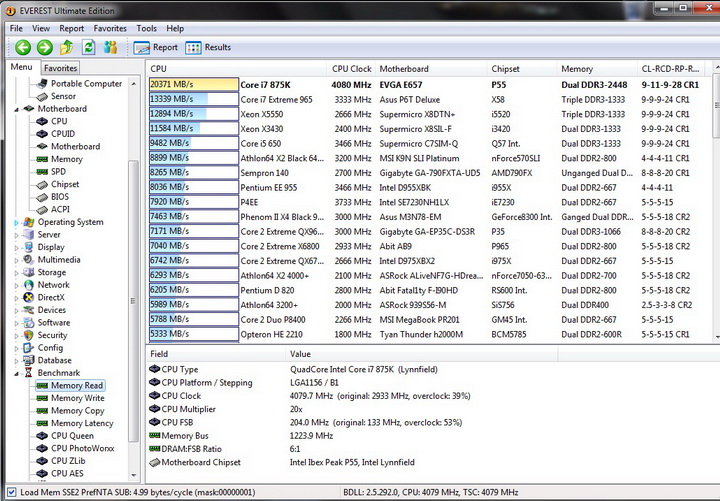Click the 13339 MB/s result bar
Screen dimensions: 720x501
tap(194, 99)
